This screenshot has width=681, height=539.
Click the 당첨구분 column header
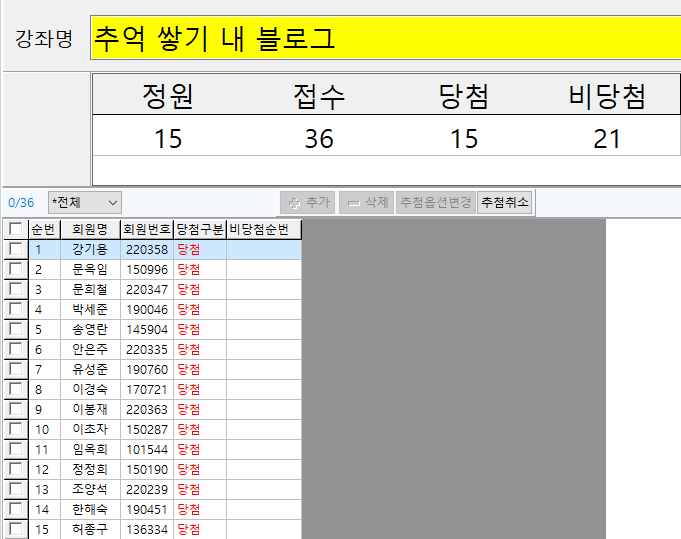coord(200,229)
